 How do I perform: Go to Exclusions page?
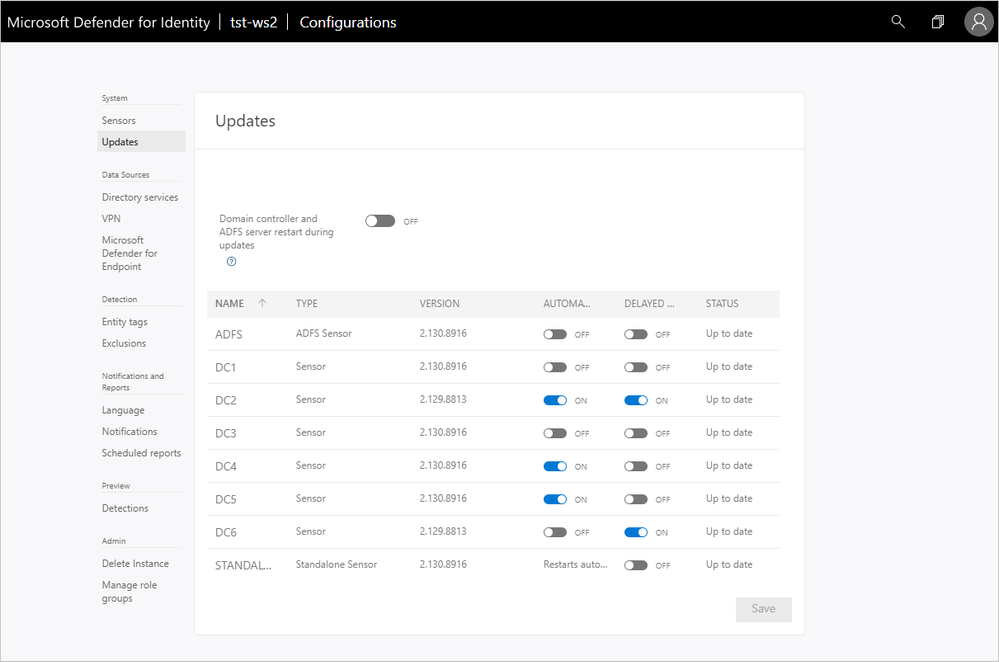[x=124, y=343]
